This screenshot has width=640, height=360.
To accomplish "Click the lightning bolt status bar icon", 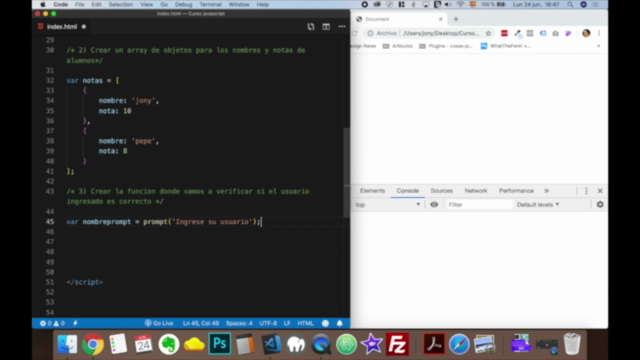I will [x=75, y=323].
